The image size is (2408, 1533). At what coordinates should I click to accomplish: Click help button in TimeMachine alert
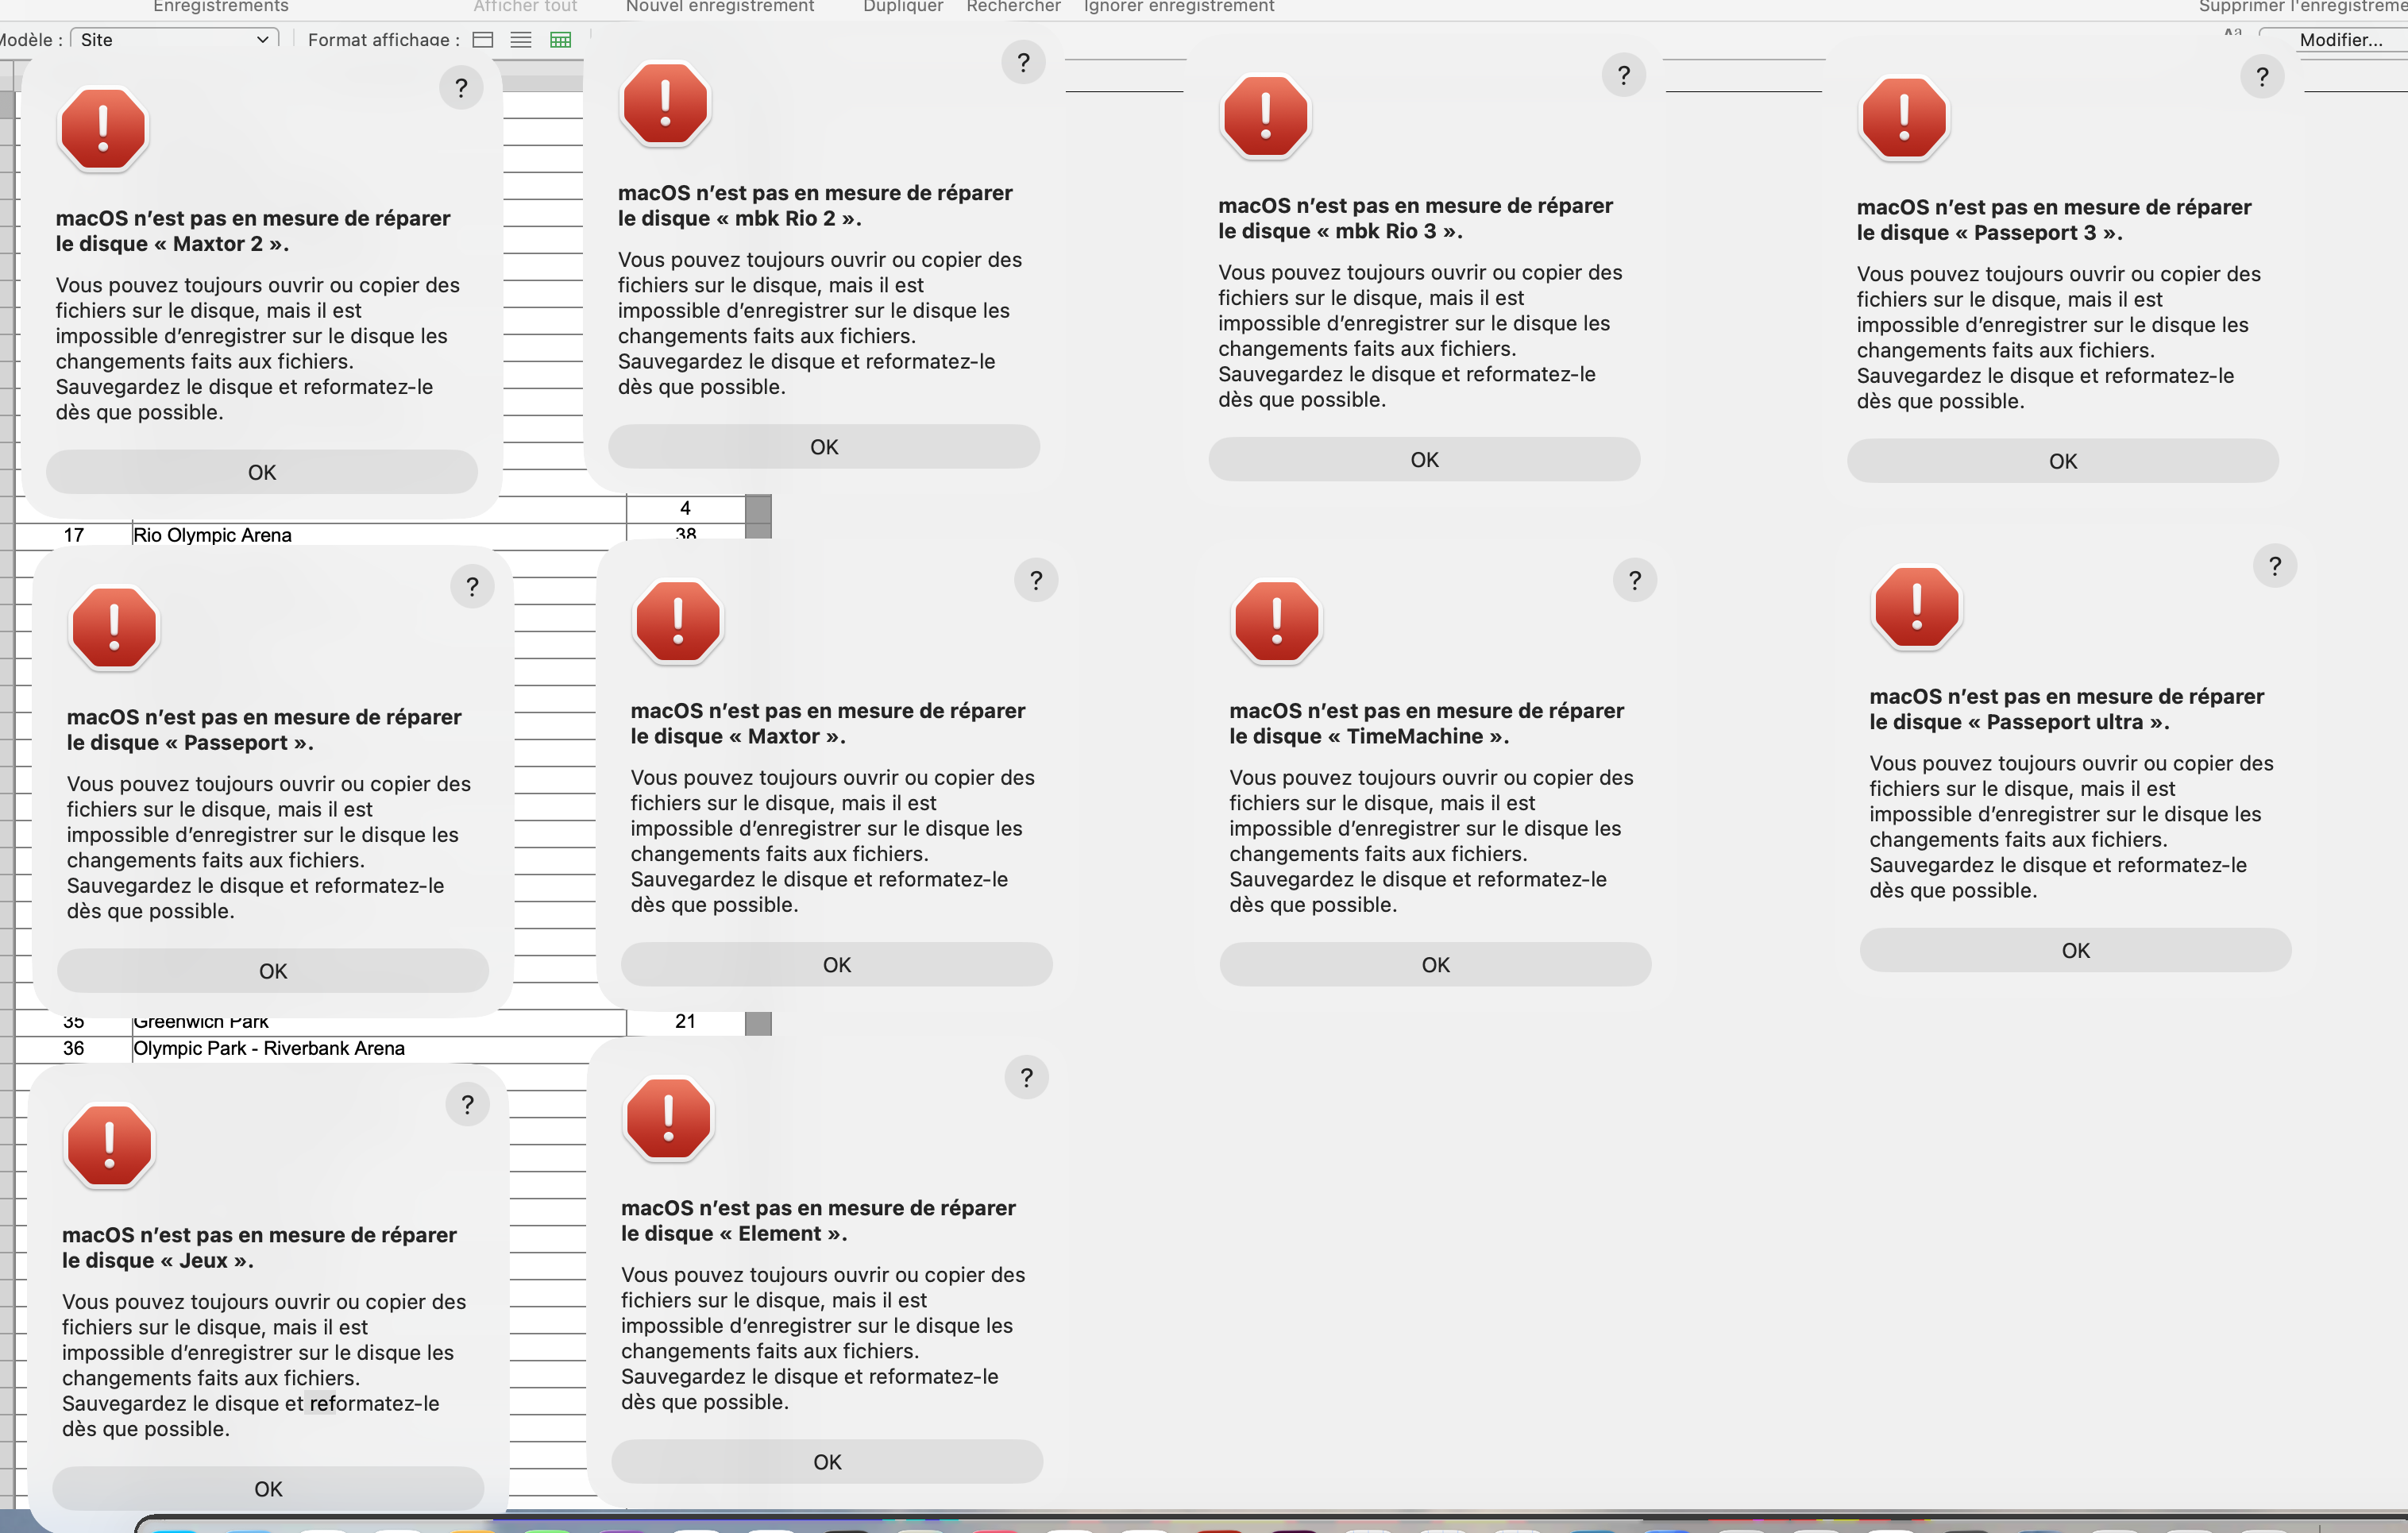(x=1635, y=580)
